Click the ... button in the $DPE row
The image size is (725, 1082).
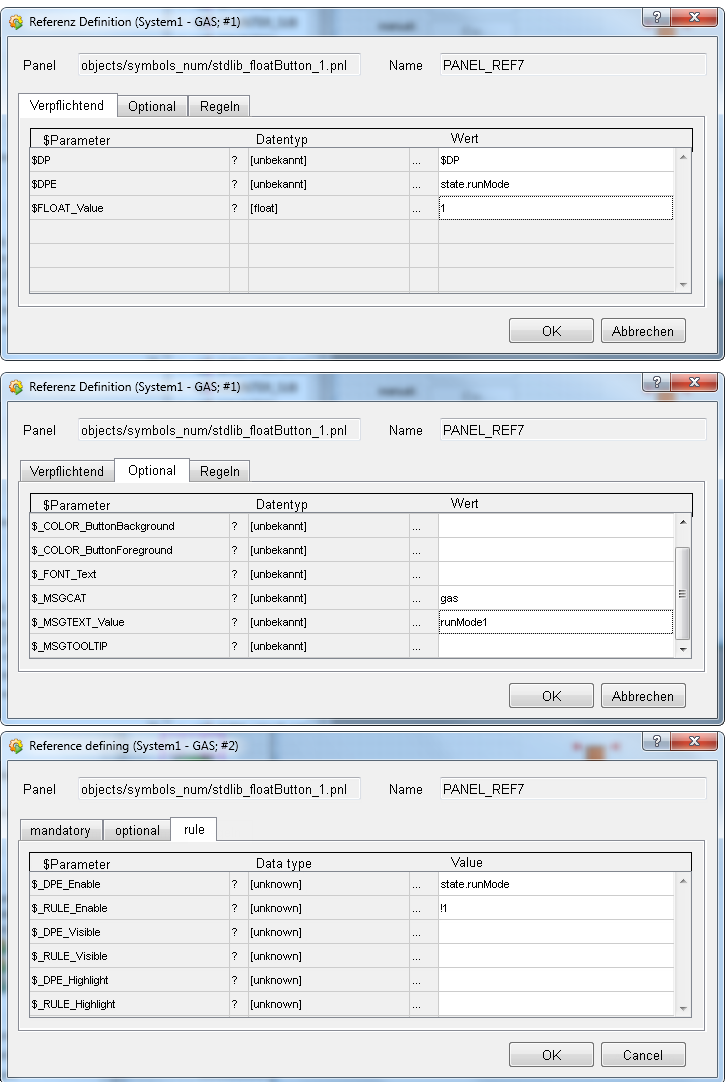pyautogui.click(x=424, y=184)
